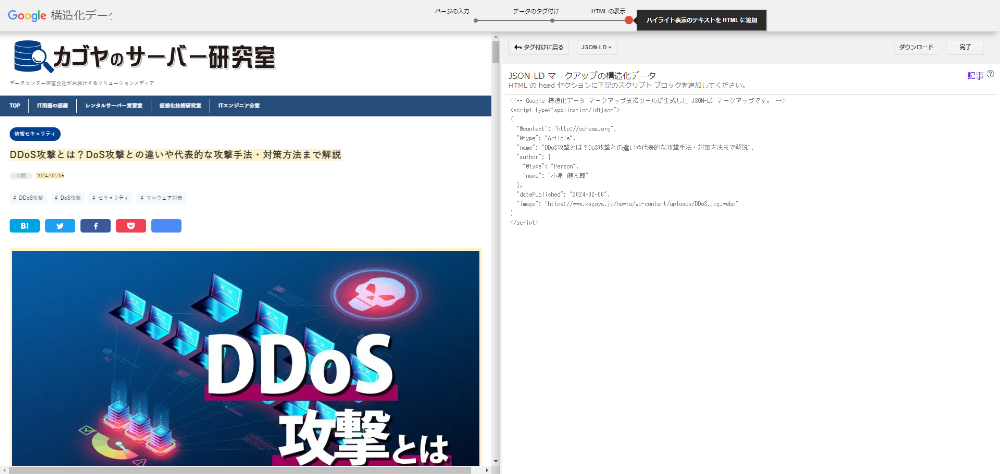1000x474 pixels.
Task: Click the red 'HTML の表示' step marker
Action: coord(628,20)
